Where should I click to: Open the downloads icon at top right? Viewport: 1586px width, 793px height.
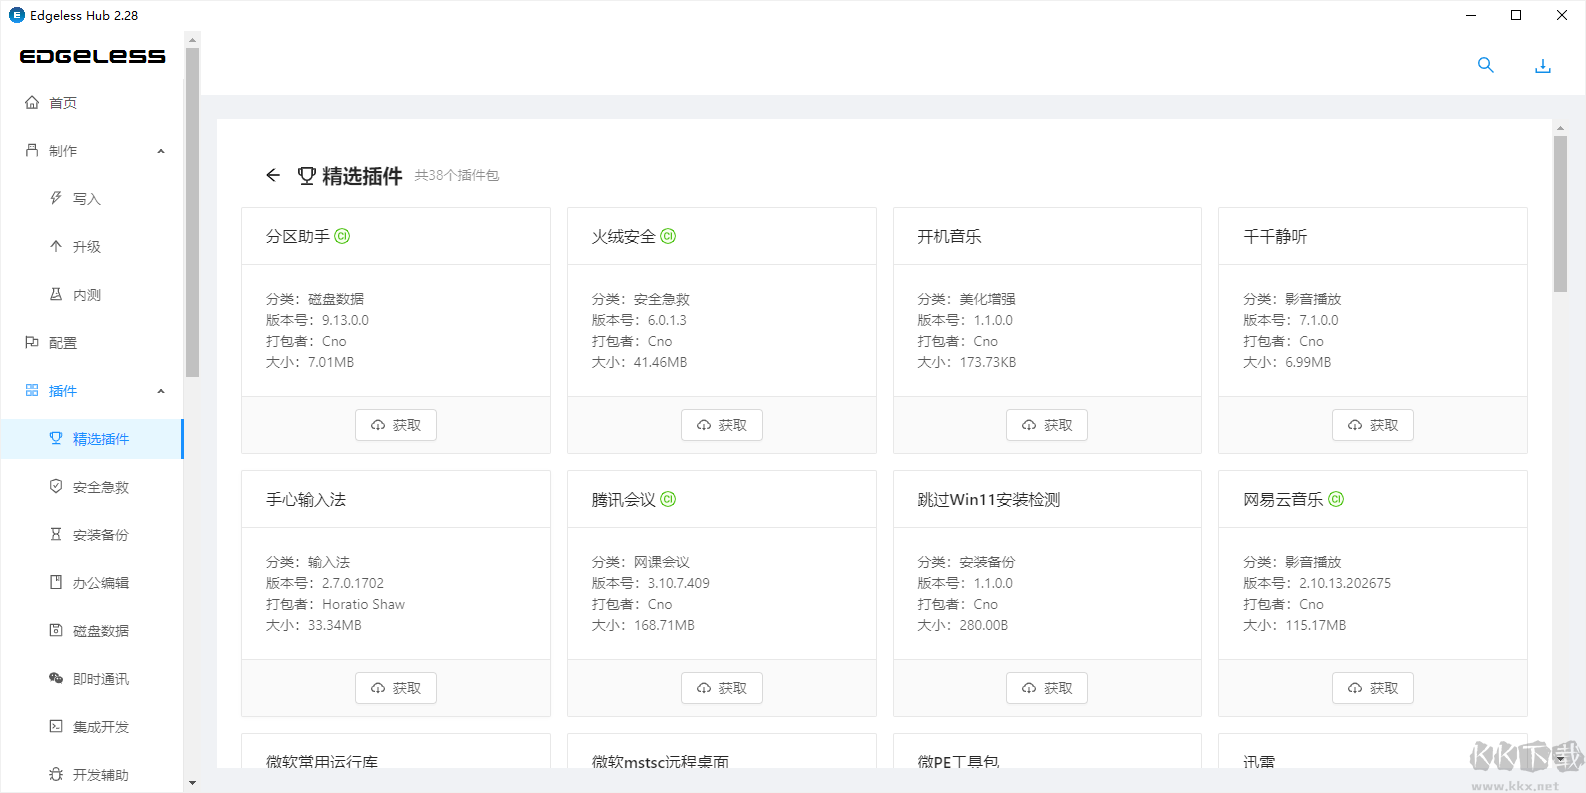pos(1543,66)
